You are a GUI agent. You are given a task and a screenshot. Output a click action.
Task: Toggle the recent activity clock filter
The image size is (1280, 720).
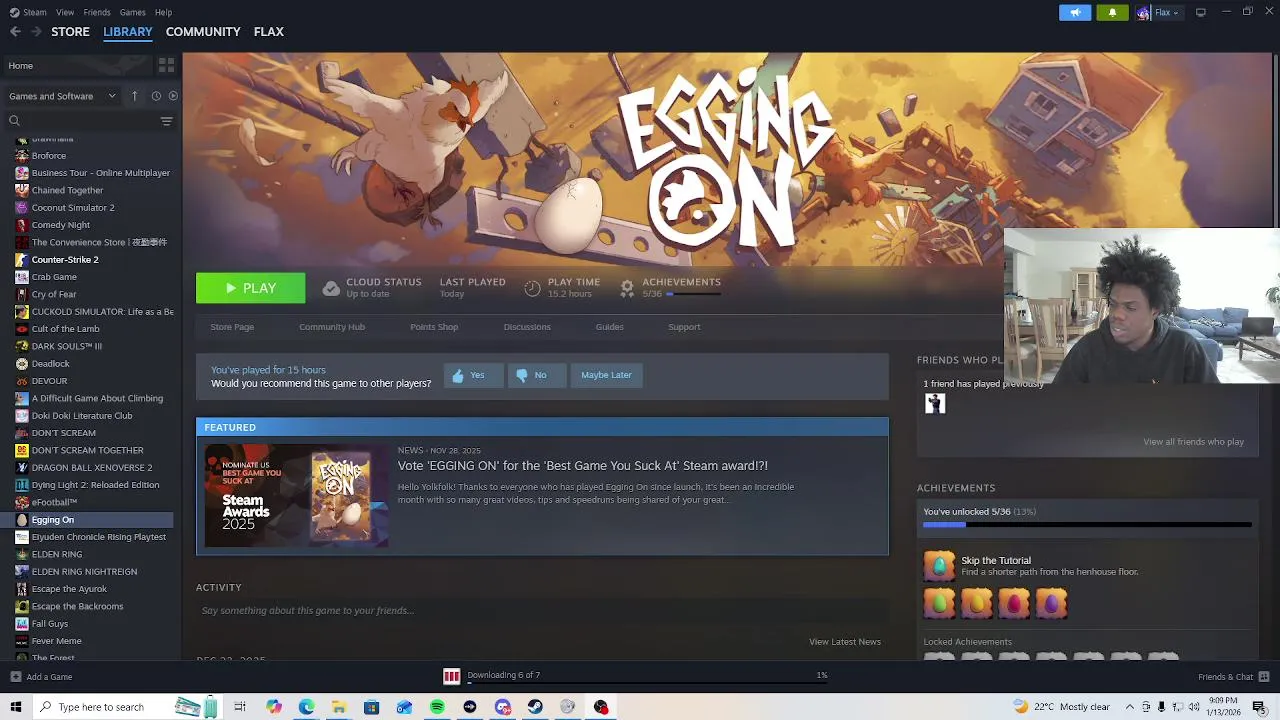point(156,96)
